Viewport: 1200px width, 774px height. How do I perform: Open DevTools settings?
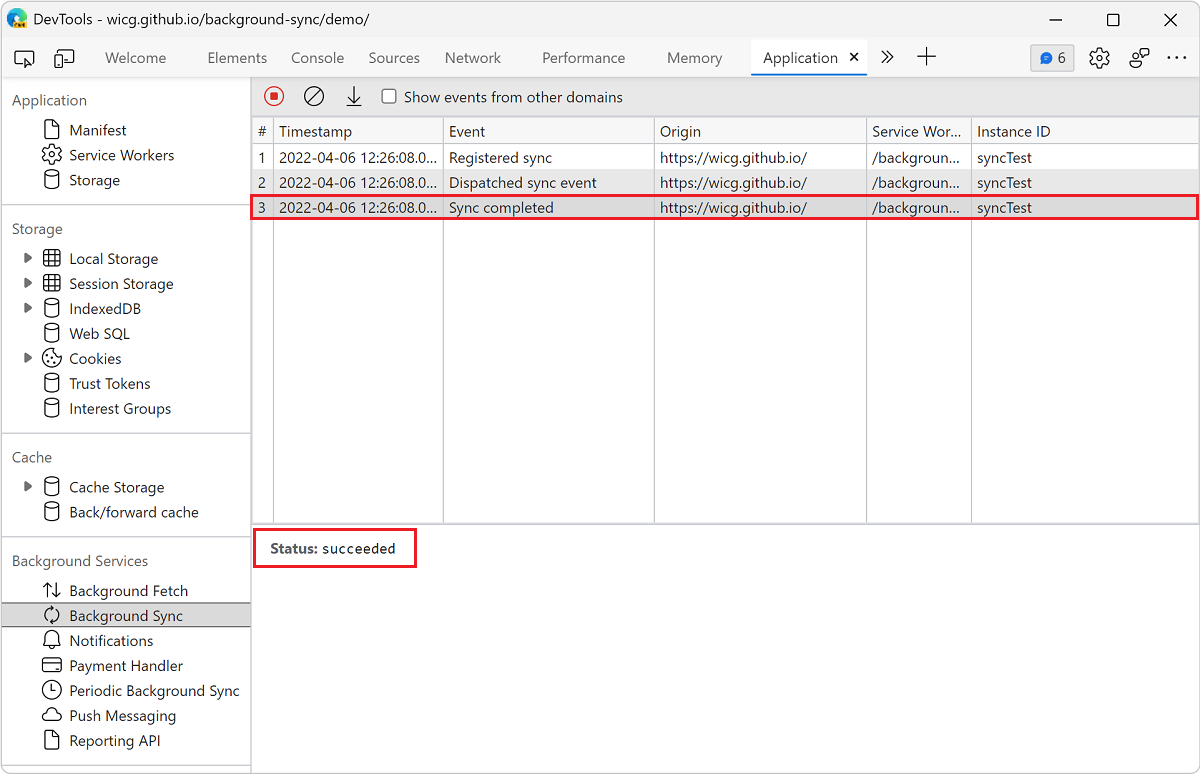tap(1099, 57)
